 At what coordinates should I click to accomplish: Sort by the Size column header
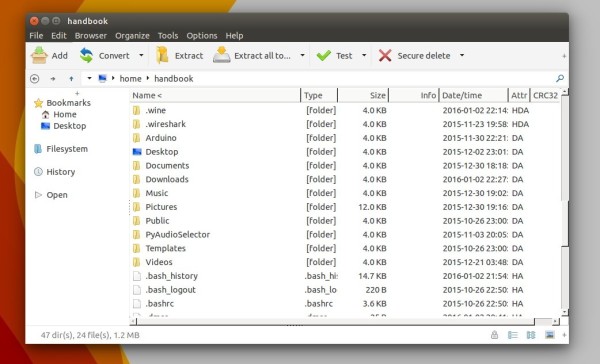pyautogui.click(x=363, y=95)
